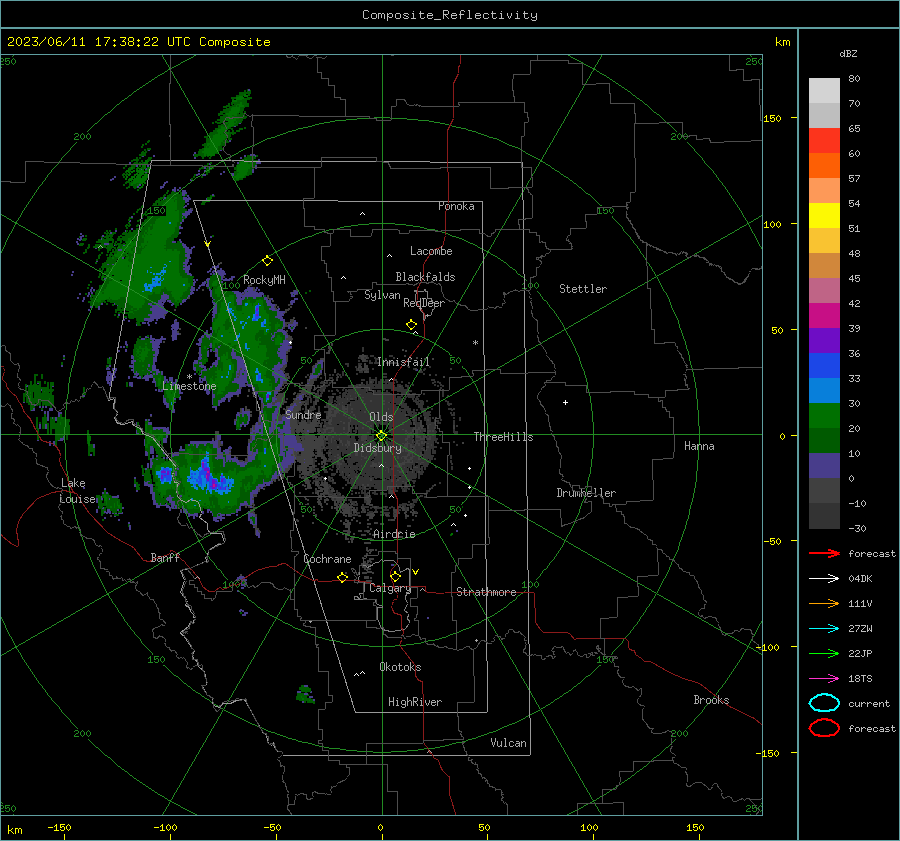The image size is (900, 841).
Task: Click the Airdrie city label
Action: tap(394, 534)
